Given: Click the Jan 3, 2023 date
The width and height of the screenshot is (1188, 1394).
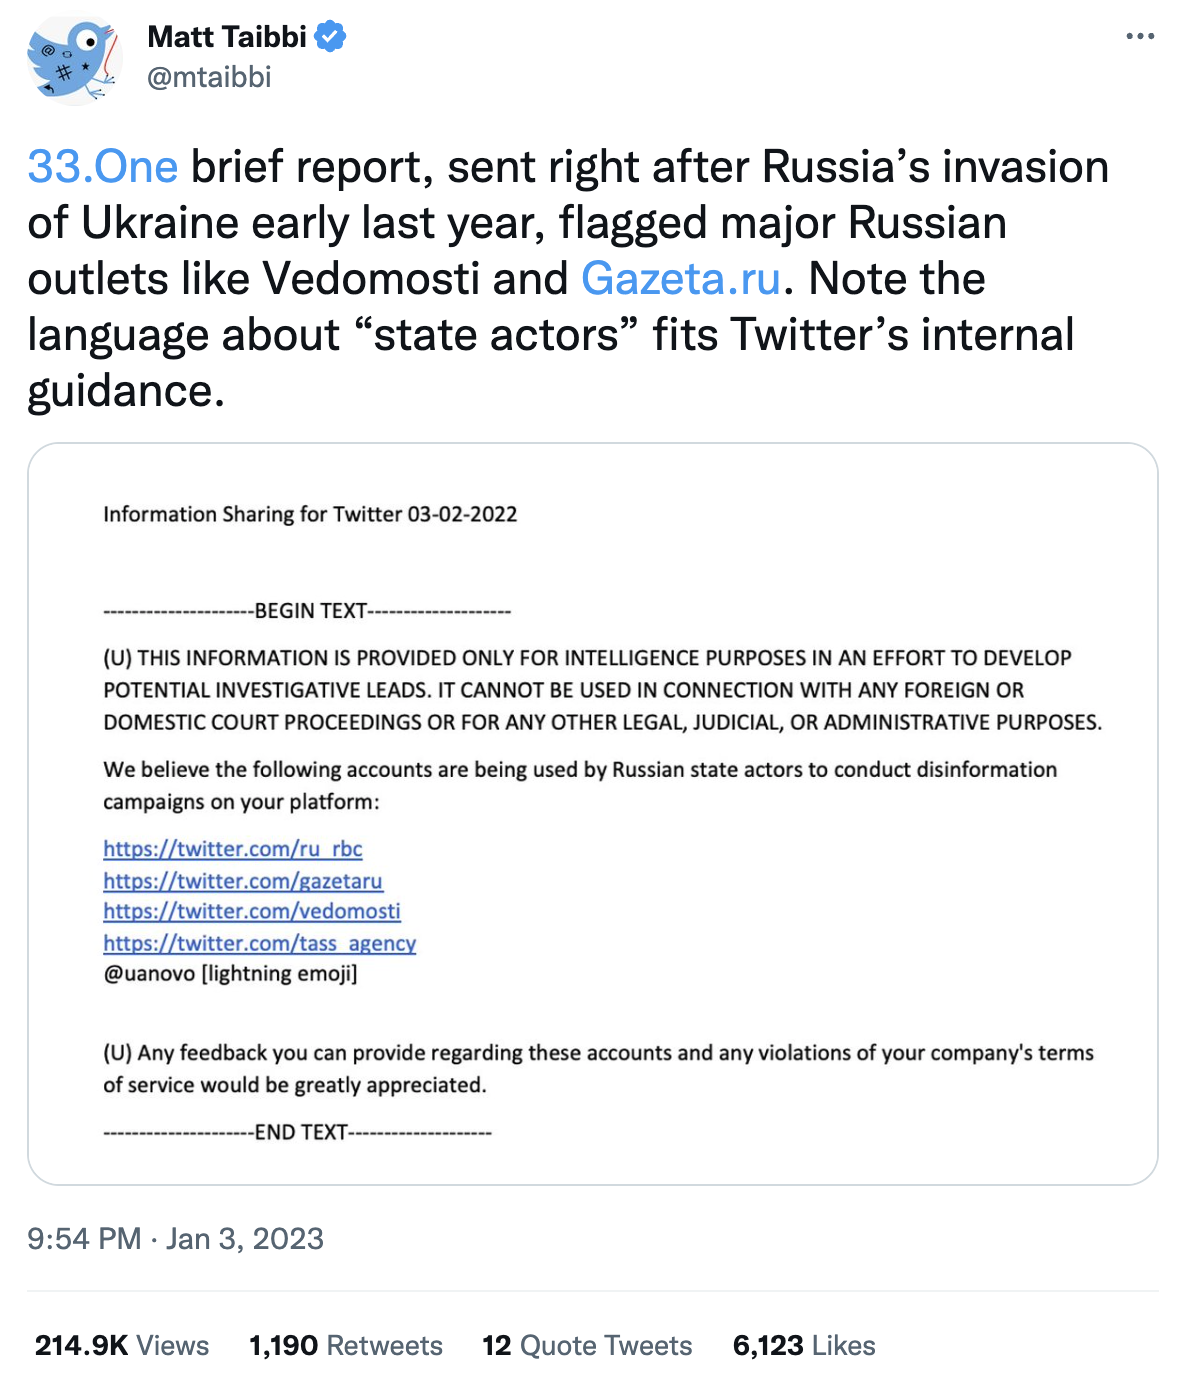Looking at the screenshot, I should [245, 1239].
